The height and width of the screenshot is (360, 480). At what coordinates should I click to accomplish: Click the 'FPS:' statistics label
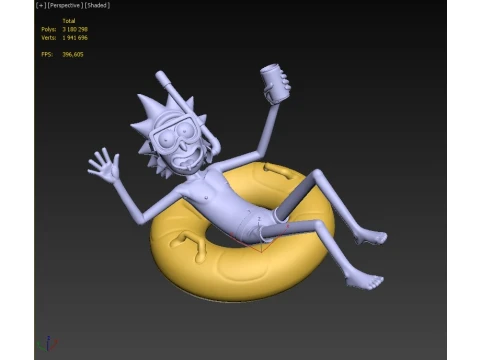click(47, 54)
